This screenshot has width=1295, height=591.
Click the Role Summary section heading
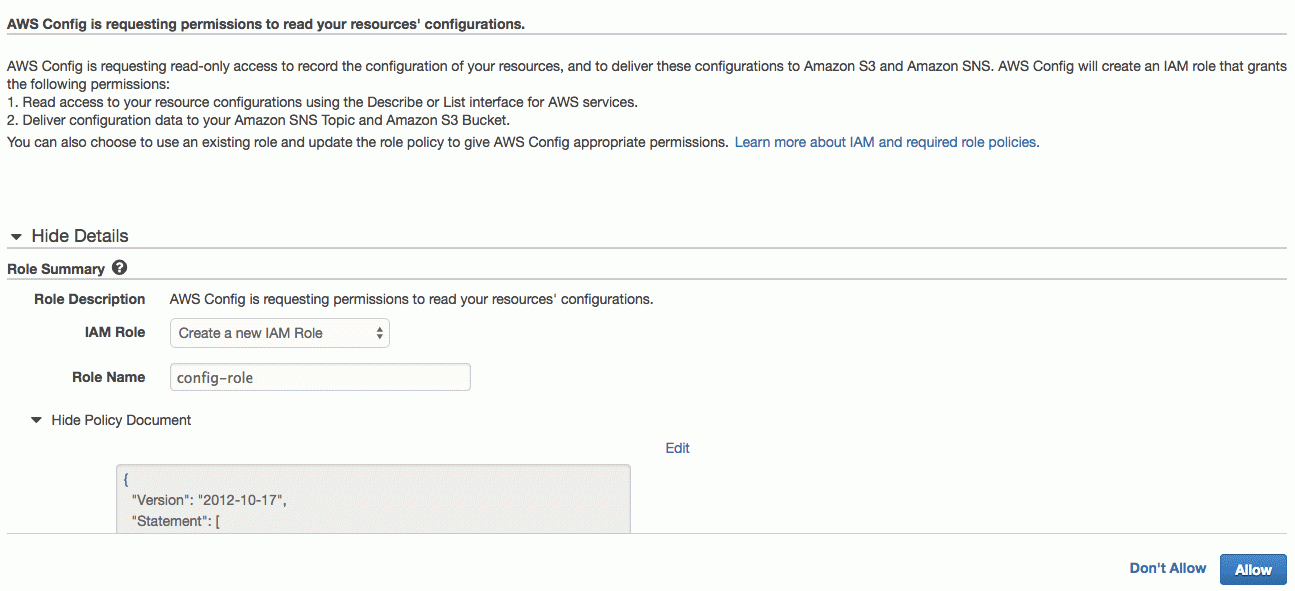[x=56, y=269]
